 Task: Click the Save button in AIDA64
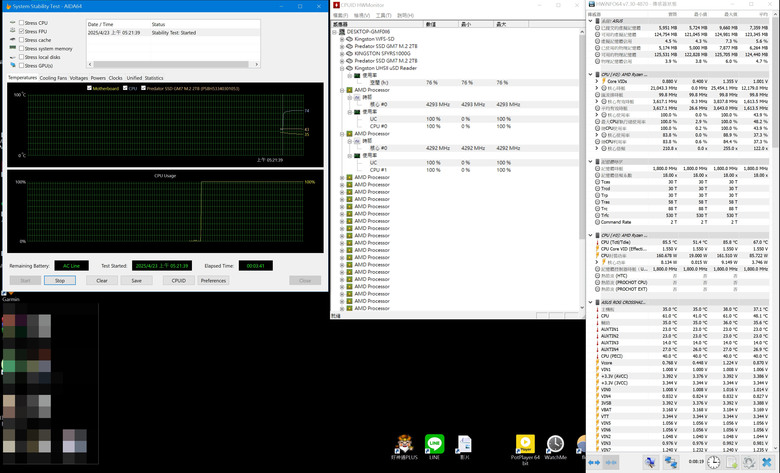point(136,281)
